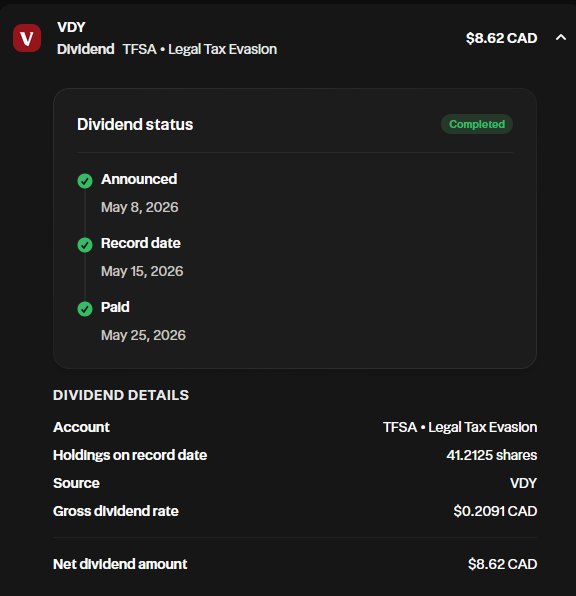Click the Announced green checkmark icon
The image size is (576, 596).
coord(85,181)
